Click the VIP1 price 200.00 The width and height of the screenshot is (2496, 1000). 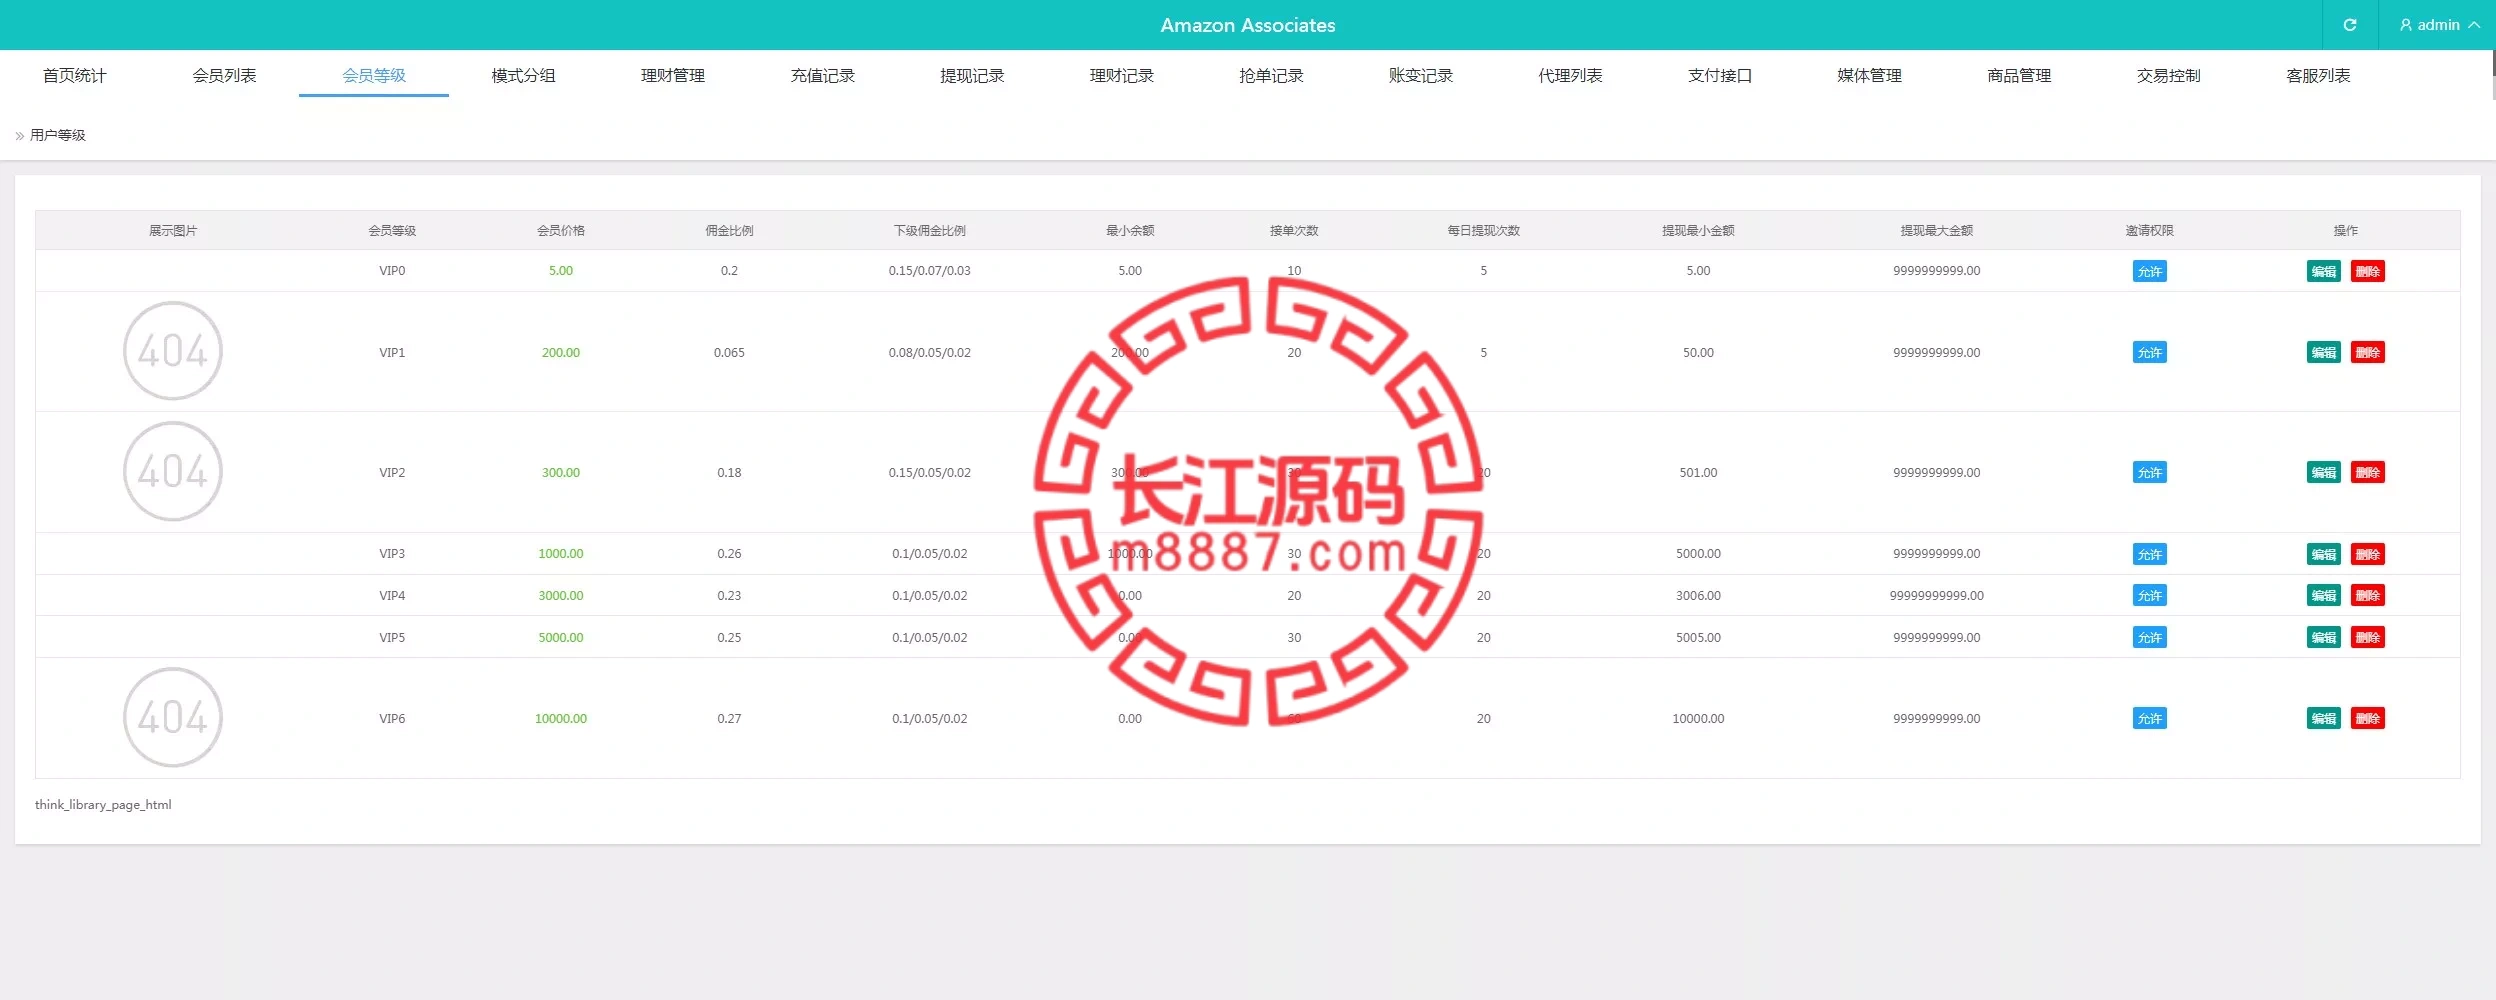561,352
